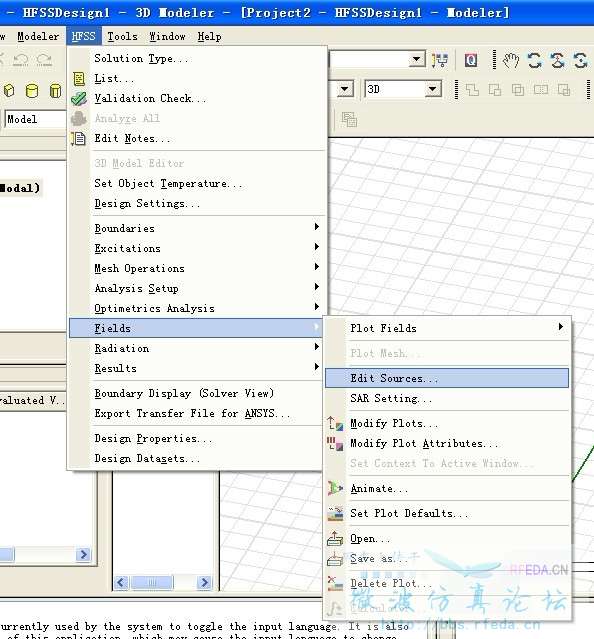Click the Intersect boolean operation icon
The width and height of the screenshot is (594, 639).
(518, 90)
